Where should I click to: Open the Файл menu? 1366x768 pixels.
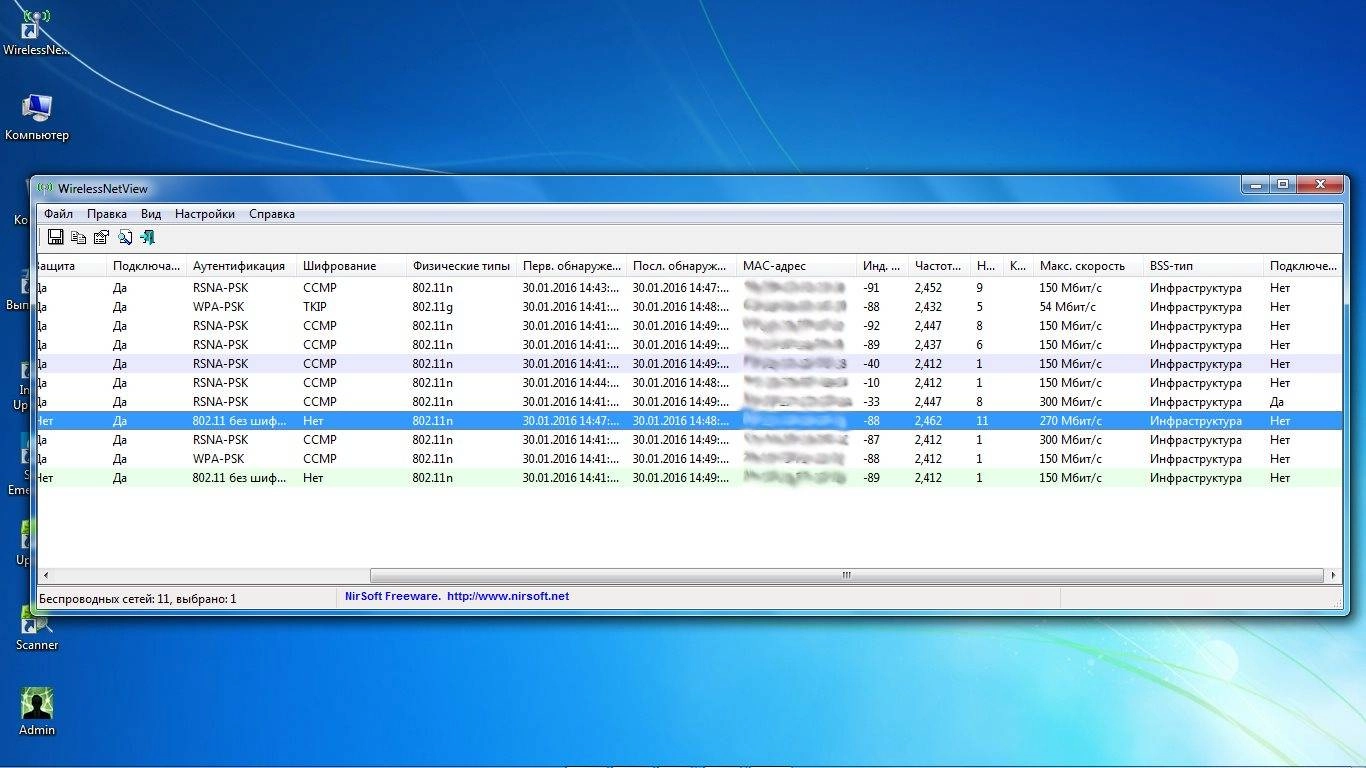[58, 214]
